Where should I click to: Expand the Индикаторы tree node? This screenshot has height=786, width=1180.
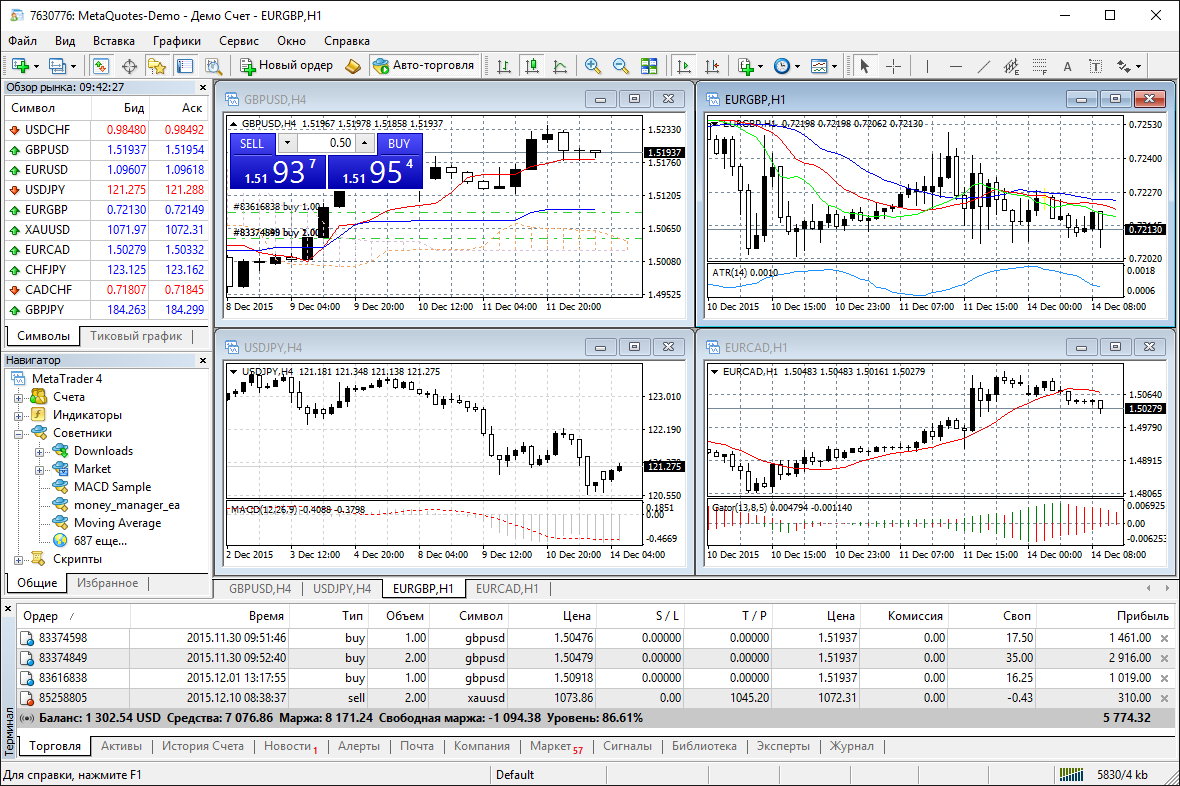click(19, 415)
